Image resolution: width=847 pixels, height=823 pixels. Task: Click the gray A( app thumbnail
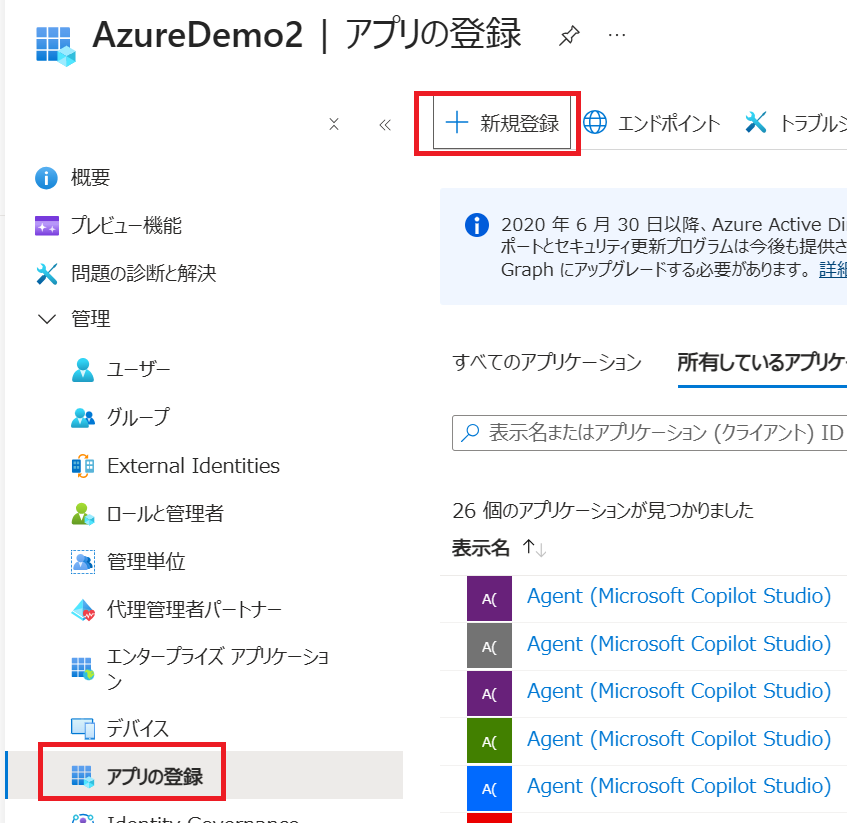489,646
